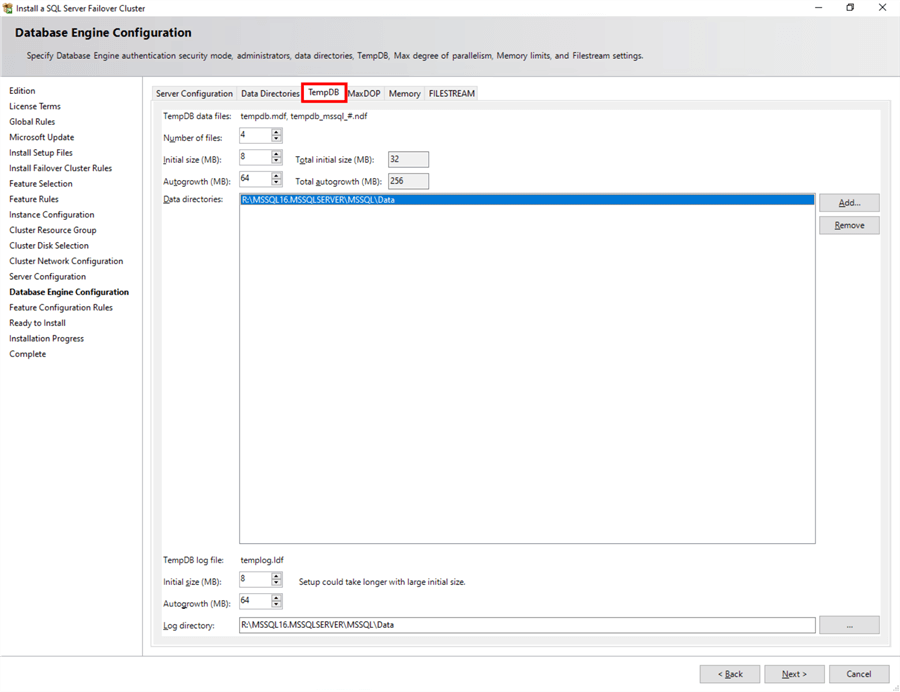Screen dimensions: 900x692
Task: Decrease Number of files with down arrow
Action: point(277,139)
